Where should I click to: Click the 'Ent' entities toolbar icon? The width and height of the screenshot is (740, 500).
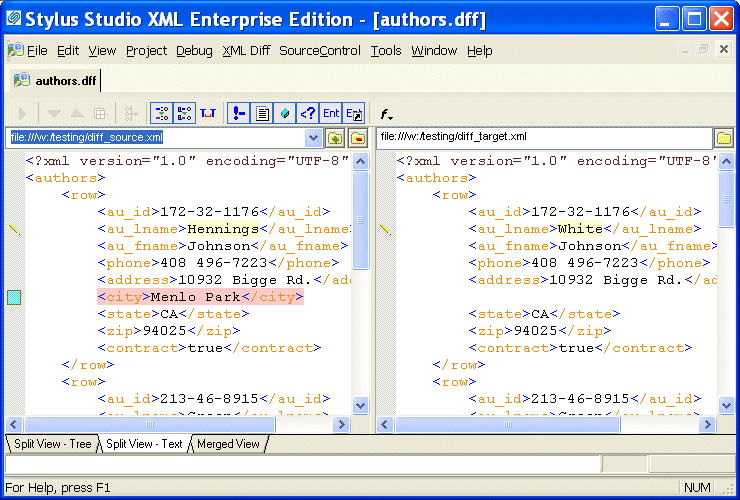coord(331,114)
